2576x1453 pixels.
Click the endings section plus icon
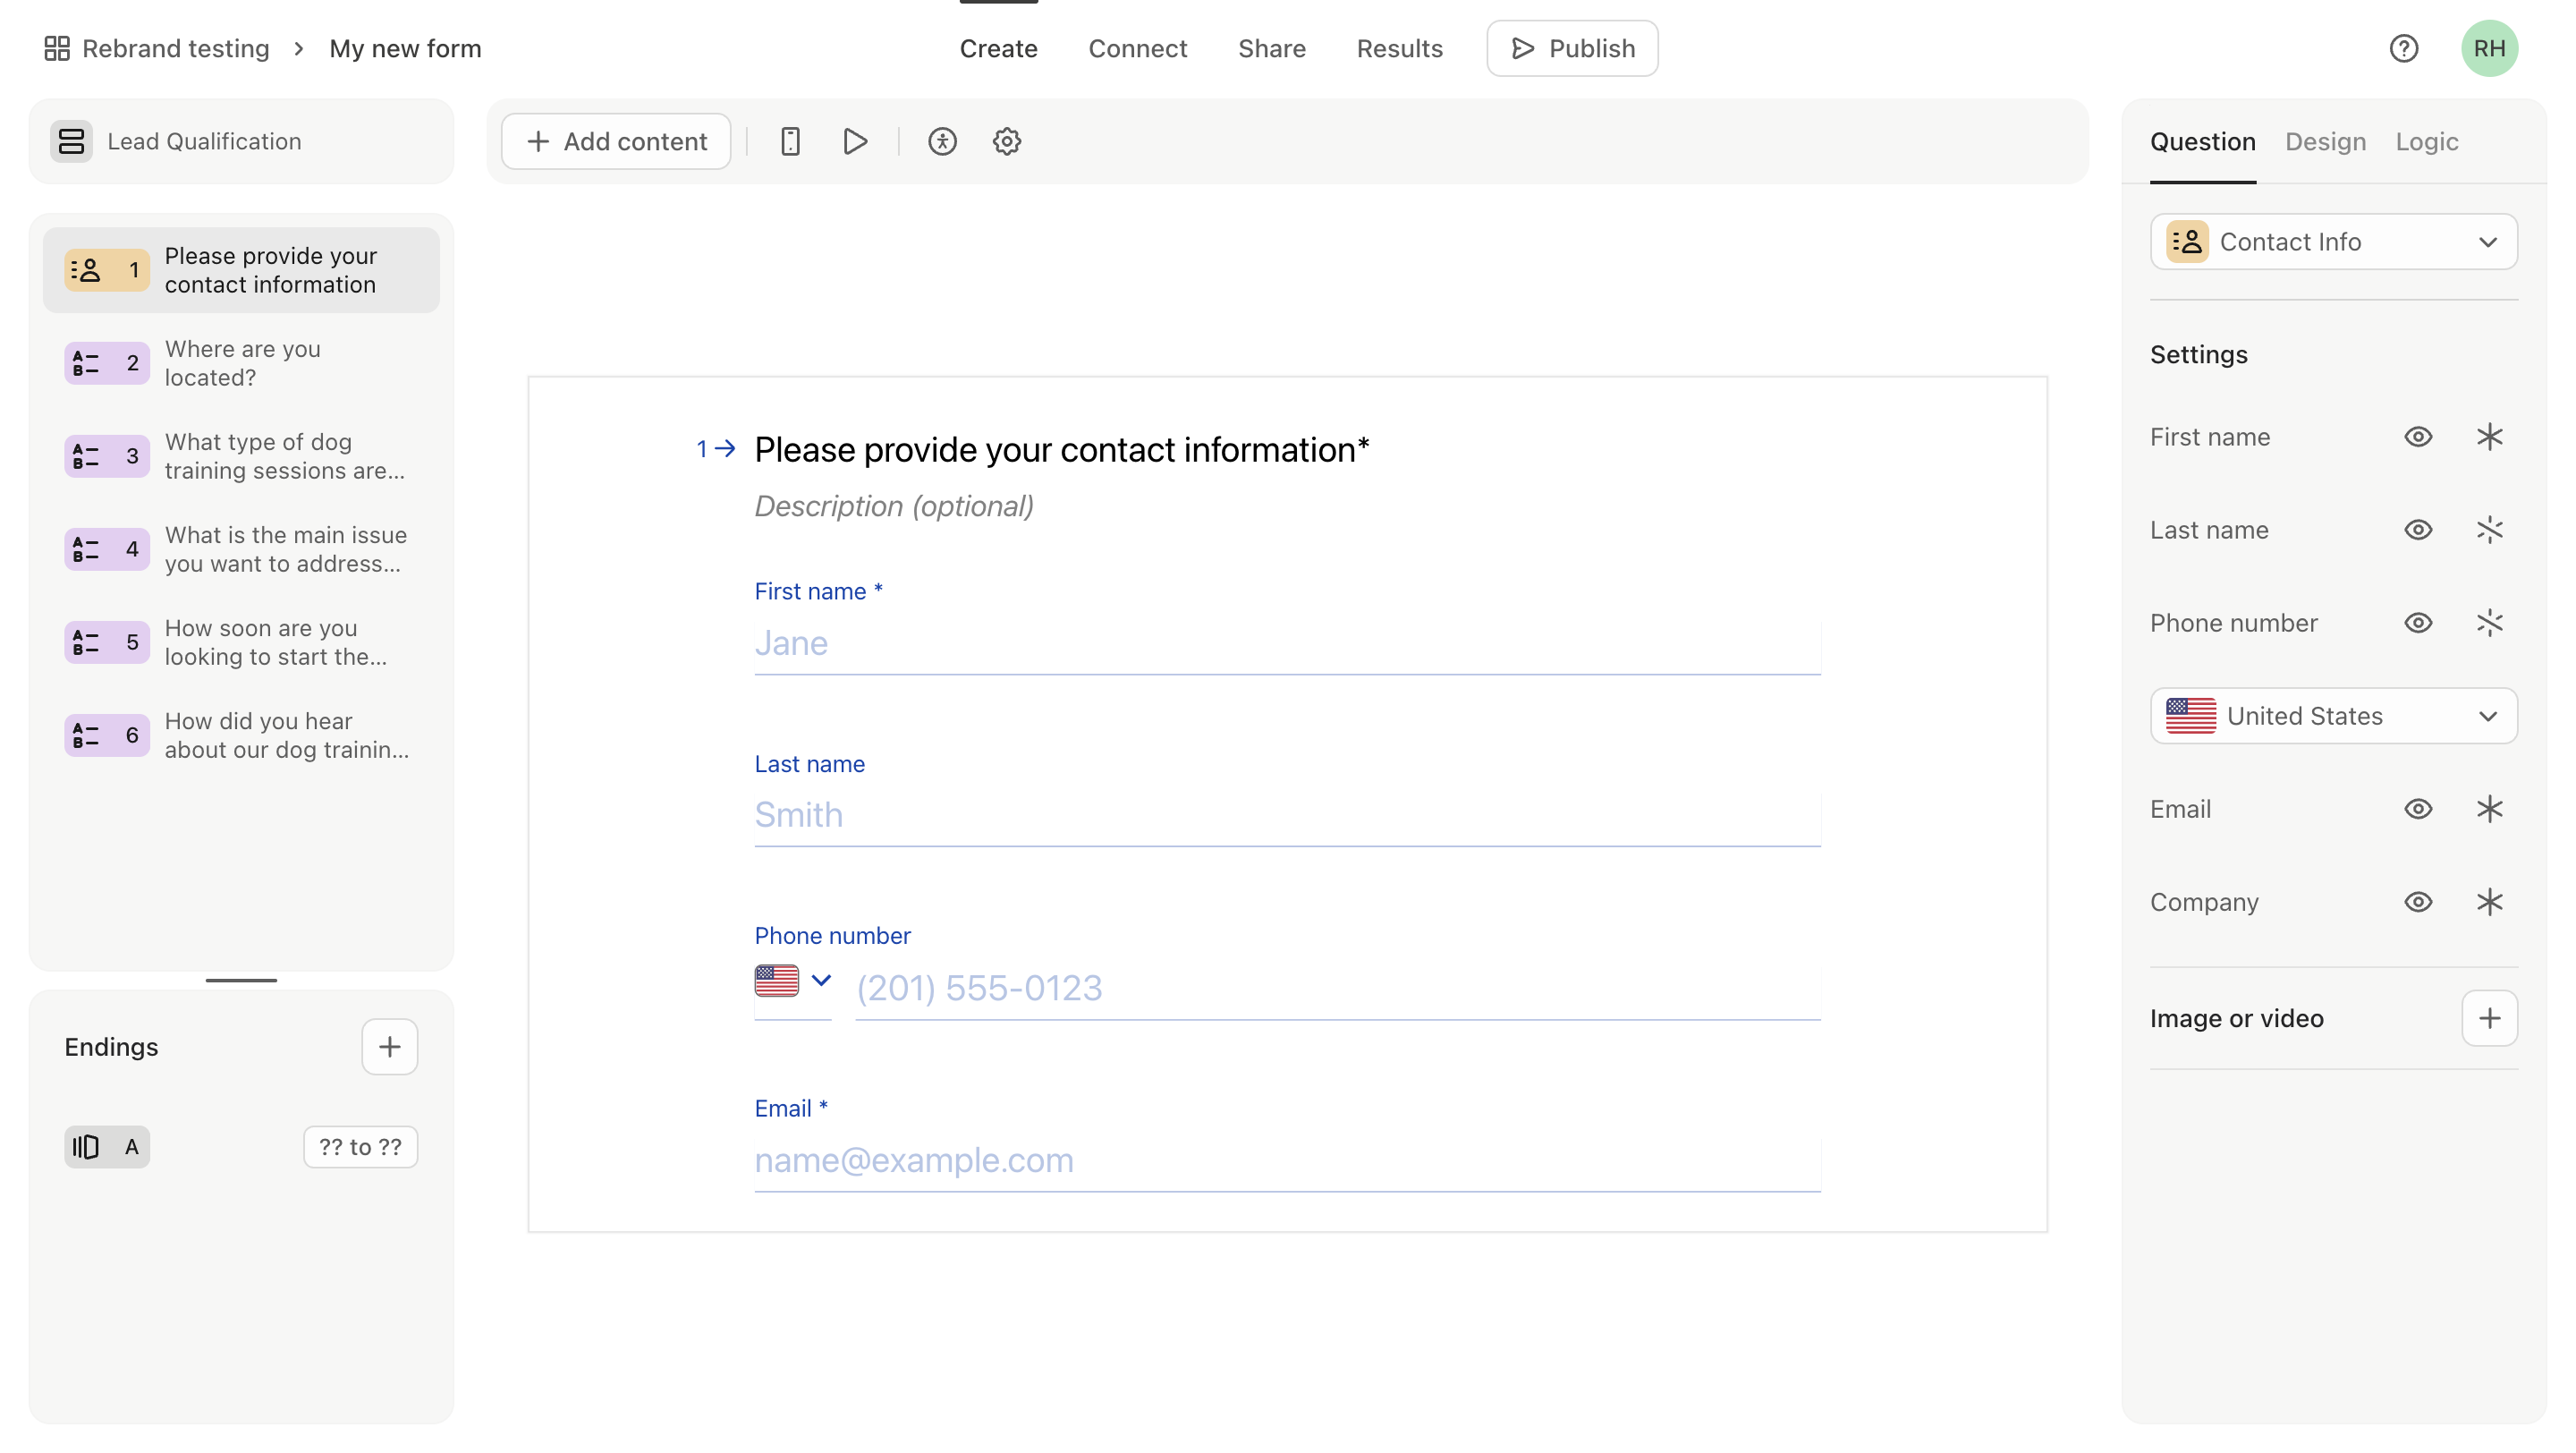389,1048
